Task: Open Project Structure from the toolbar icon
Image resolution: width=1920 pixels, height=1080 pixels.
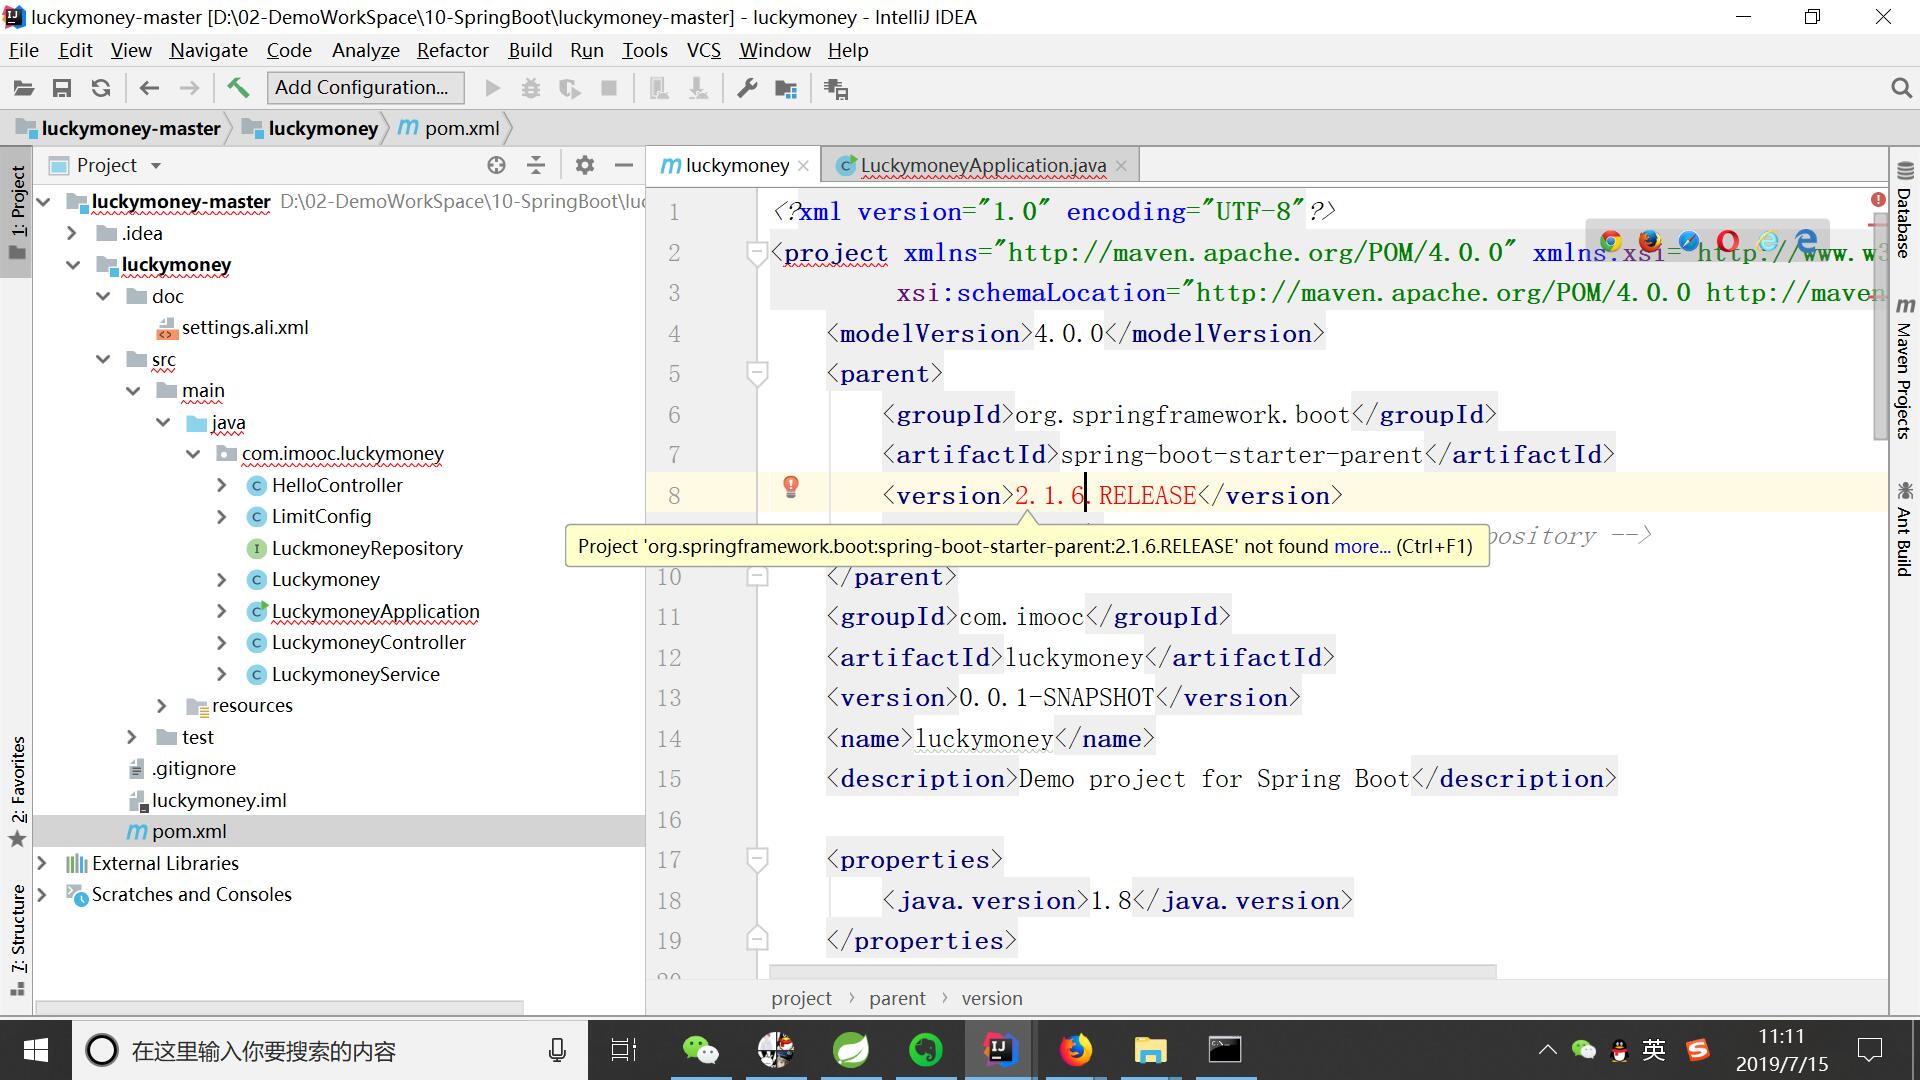Action: click(786, 88)
